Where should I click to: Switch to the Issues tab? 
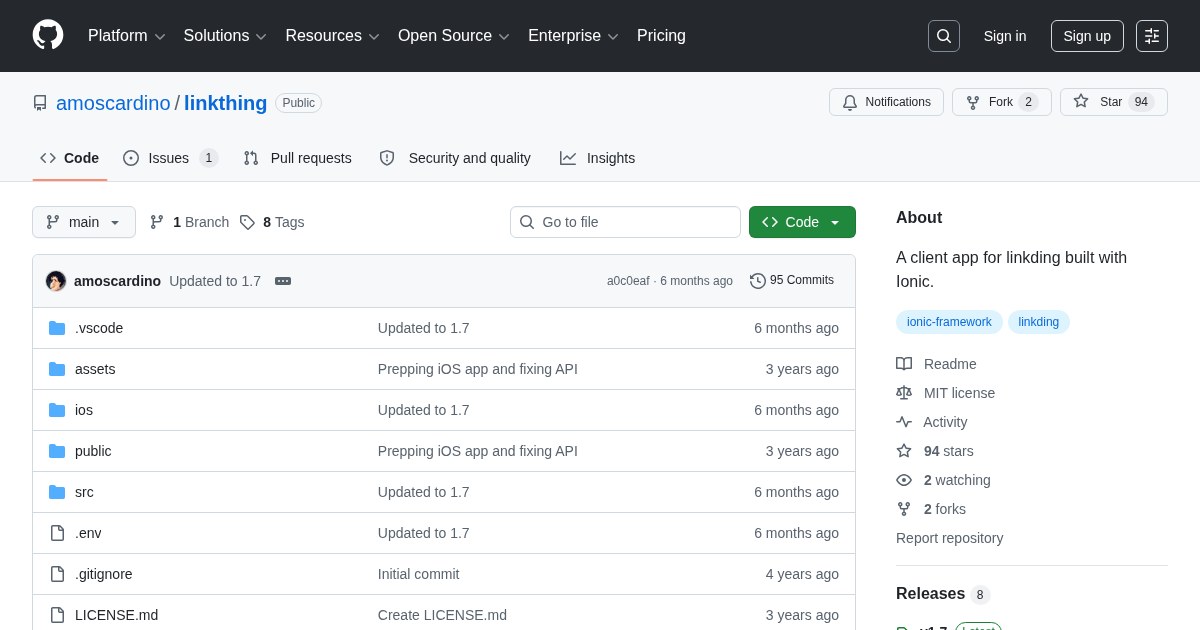(x=170, y=158)
